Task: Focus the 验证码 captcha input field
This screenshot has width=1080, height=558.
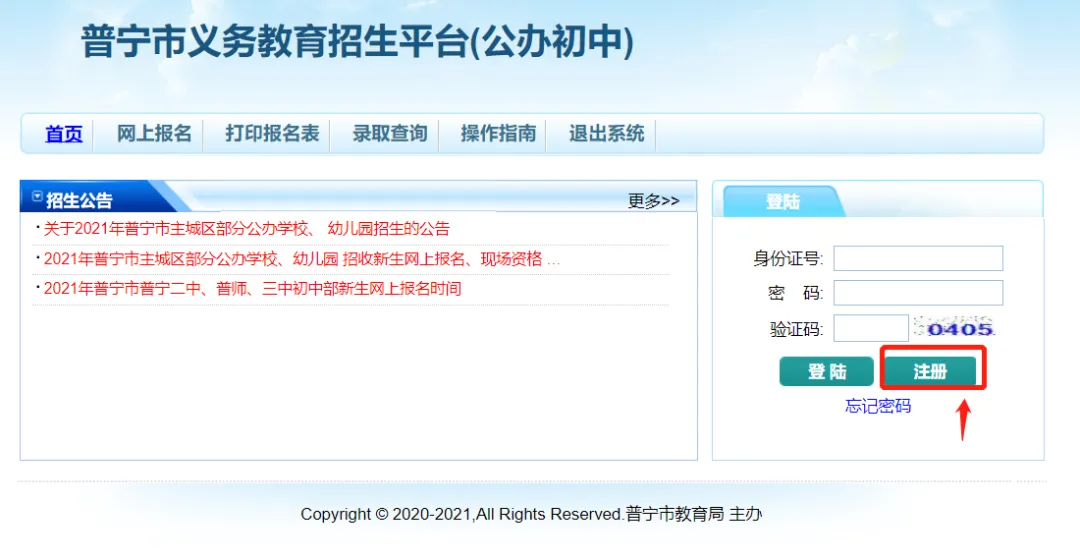Action: tap(871, 328)
